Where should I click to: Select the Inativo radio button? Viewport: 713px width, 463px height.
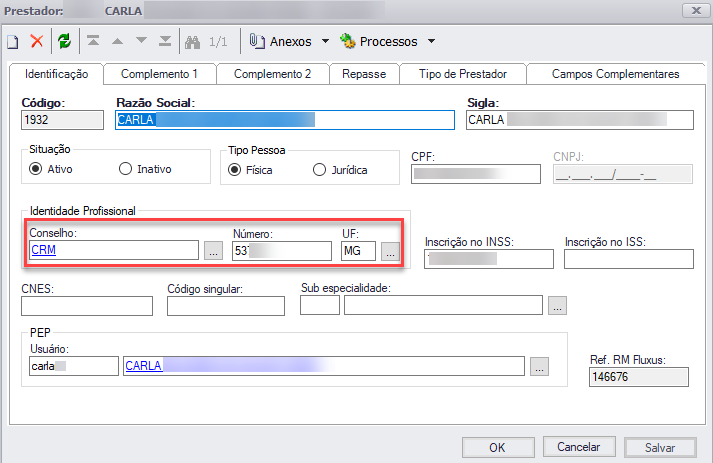[x=125, y=169]
